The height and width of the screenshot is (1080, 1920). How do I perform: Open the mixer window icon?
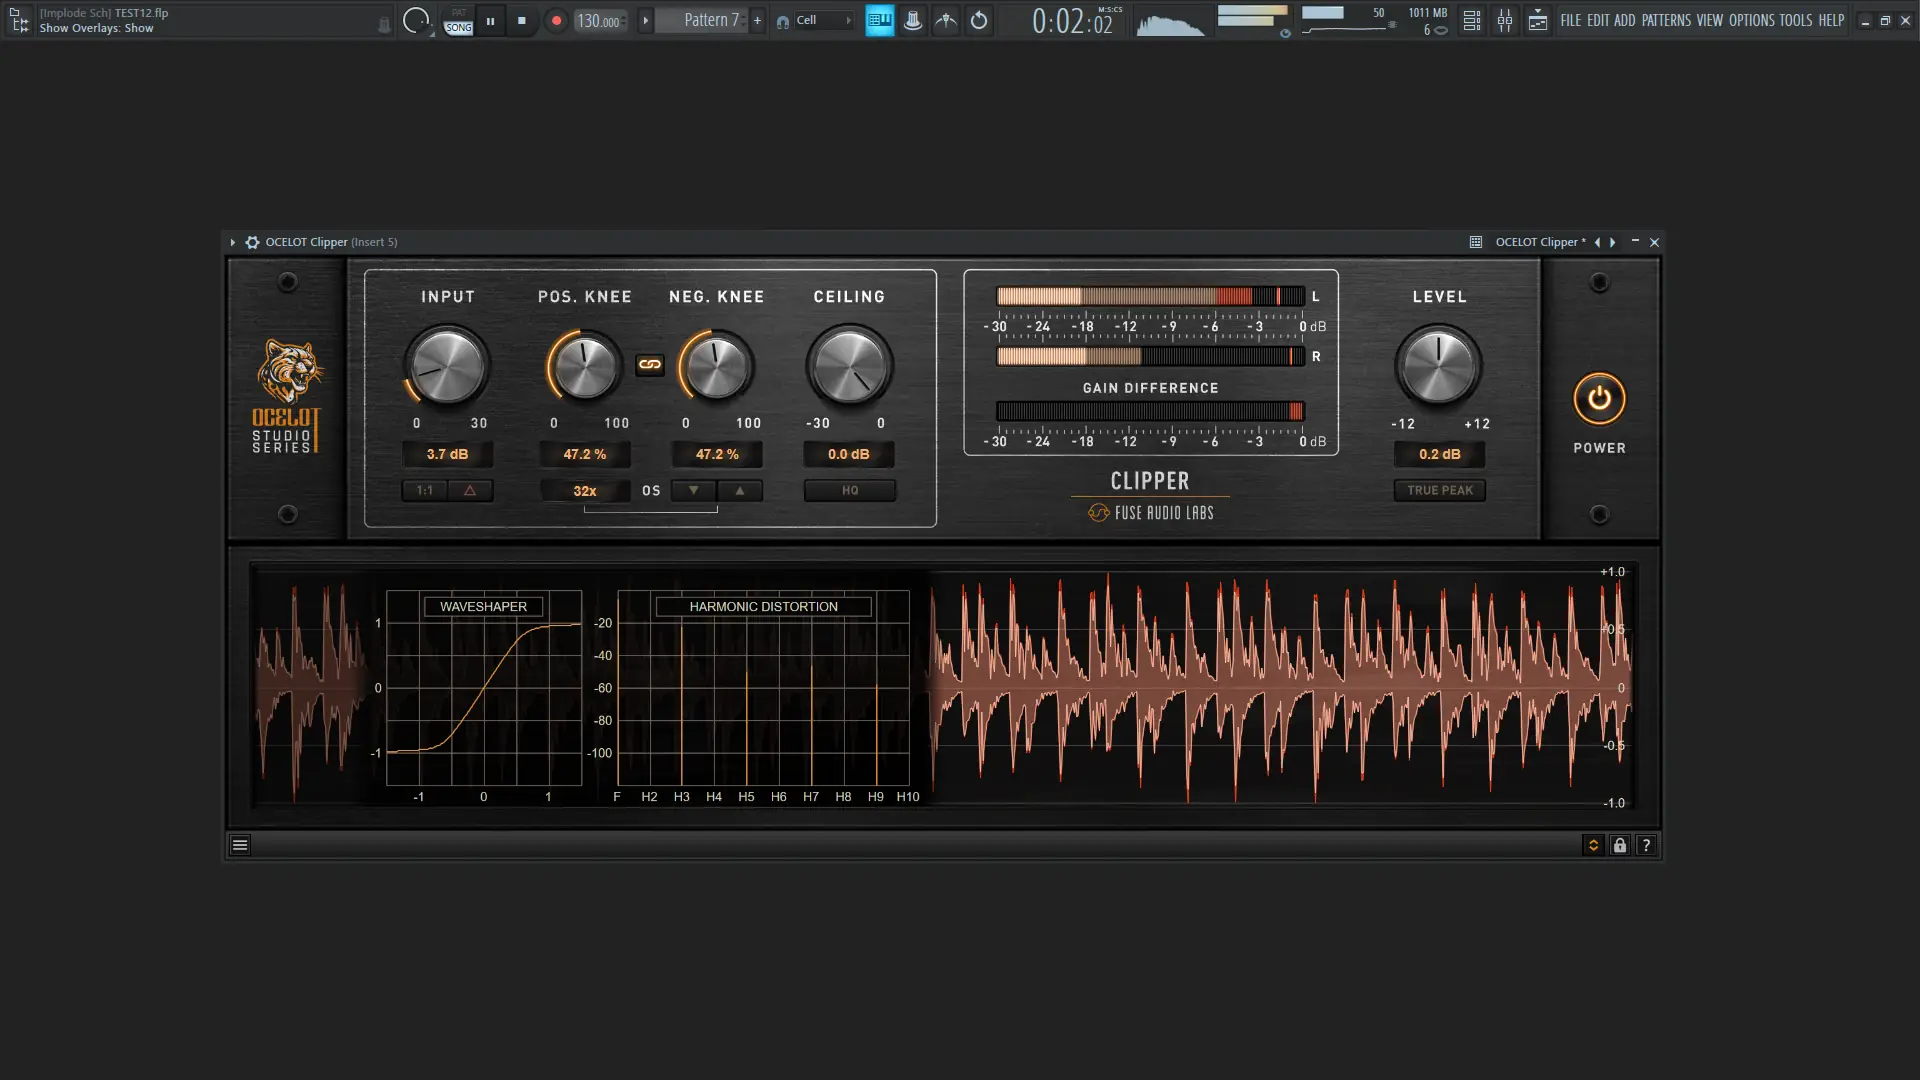point(1504,20)
